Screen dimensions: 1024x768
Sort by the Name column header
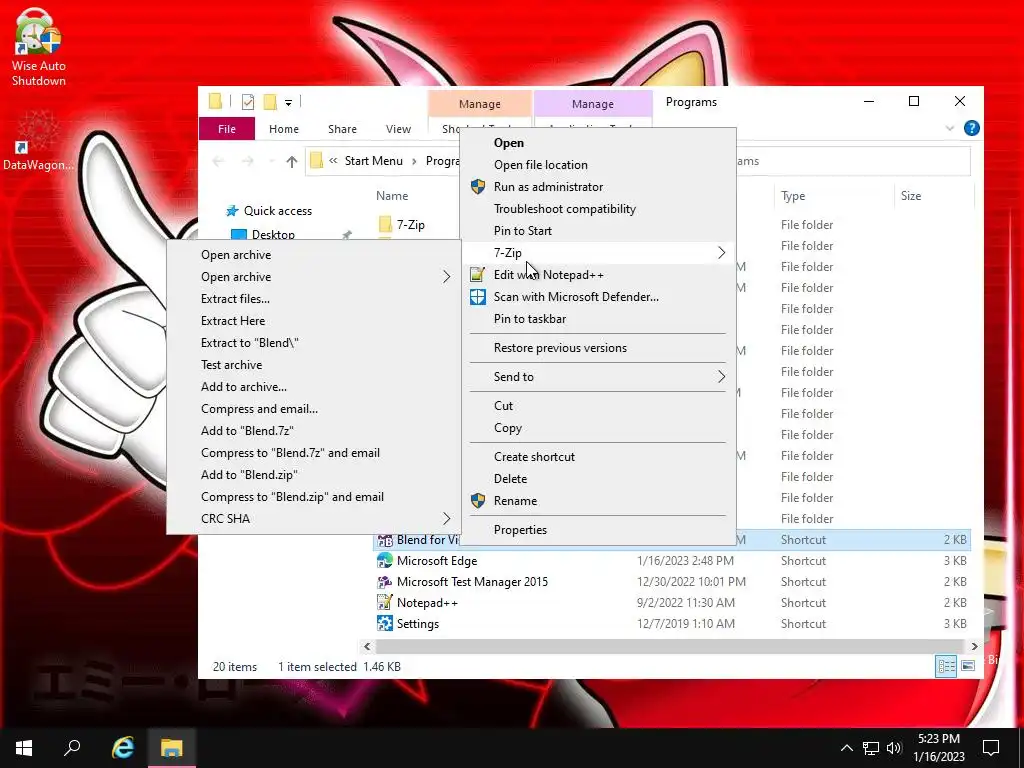tap(392, 196)
